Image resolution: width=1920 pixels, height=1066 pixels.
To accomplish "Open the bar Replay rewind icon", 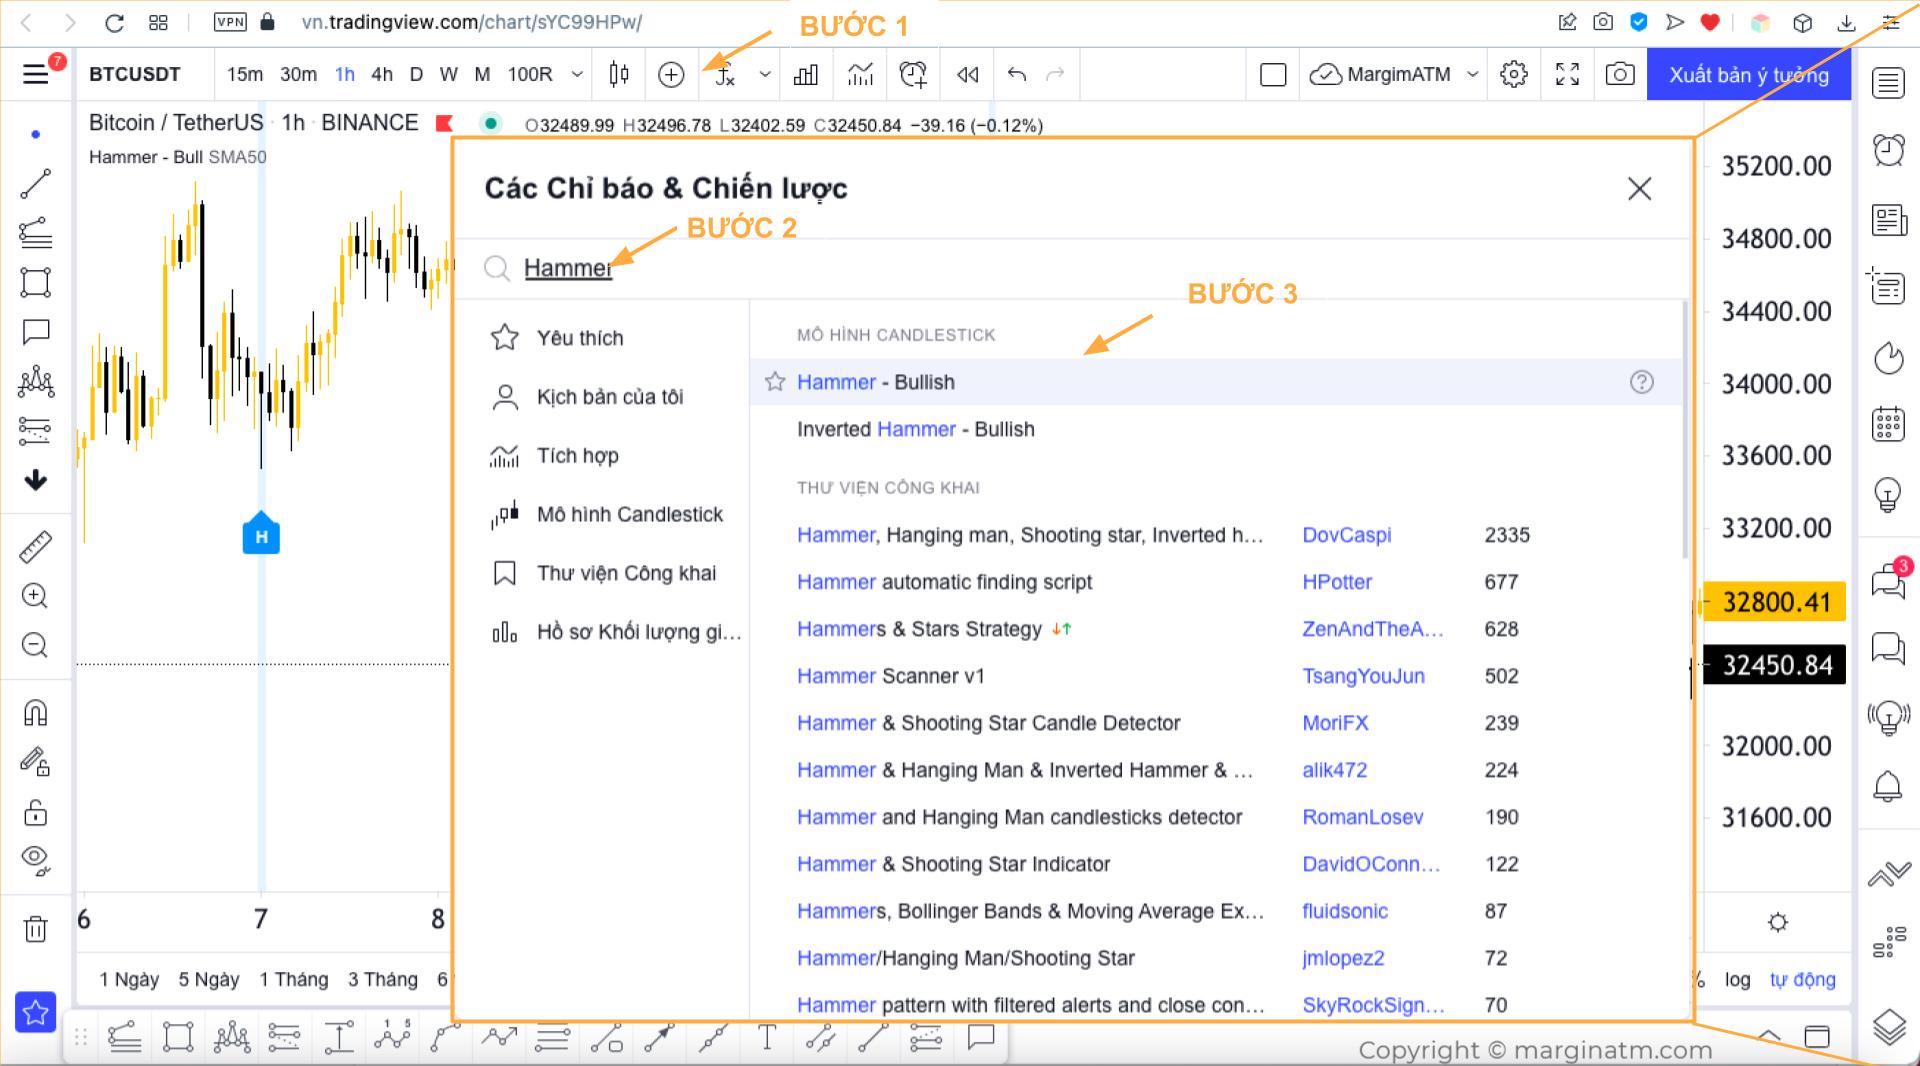I will [x=967, y=74].
